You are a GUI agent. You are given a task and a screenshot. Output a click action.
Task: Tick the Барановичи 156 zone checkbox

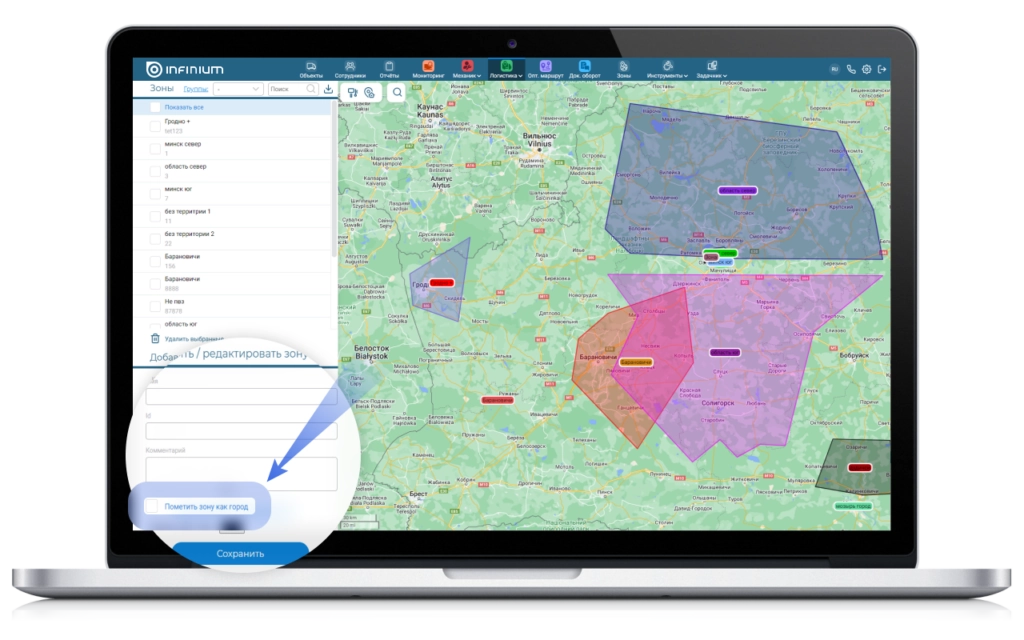pyautogui.click(x=155, y=261)
